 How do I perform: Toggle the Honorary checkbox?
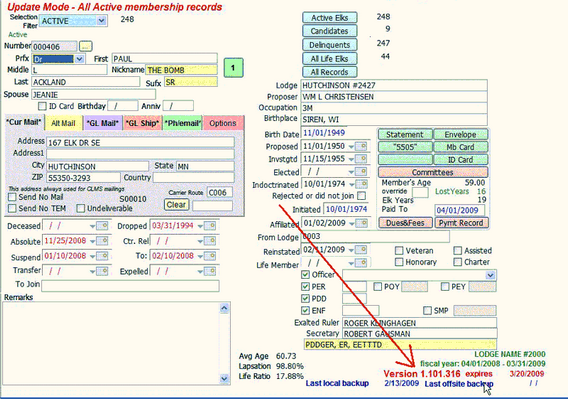click(x=399, y=262)
